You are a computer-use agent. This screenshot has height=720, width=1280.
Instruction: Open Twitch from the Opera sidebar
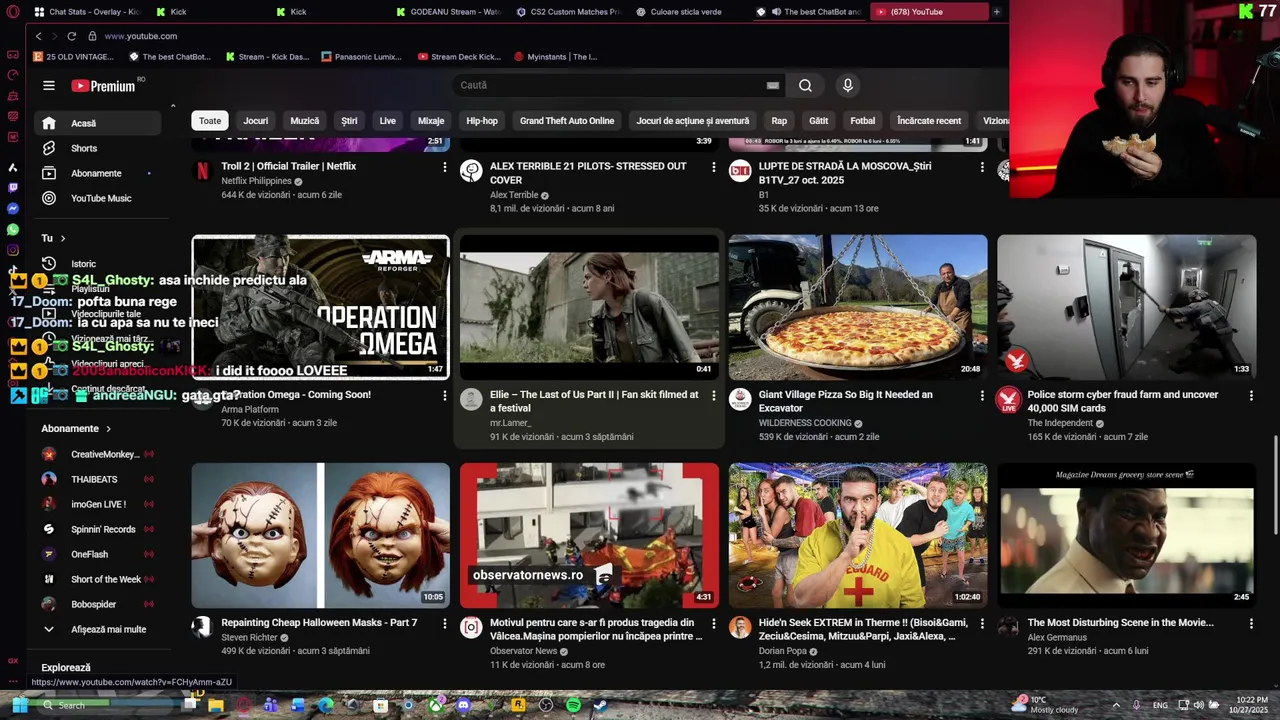coord(13,188)
